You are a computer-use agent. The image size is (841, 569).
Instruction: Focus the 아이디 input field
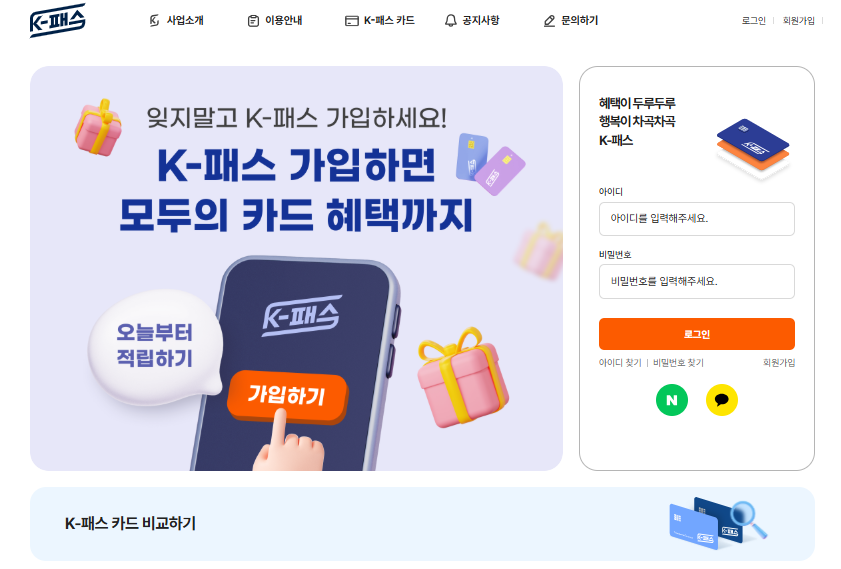coord(696,219)
